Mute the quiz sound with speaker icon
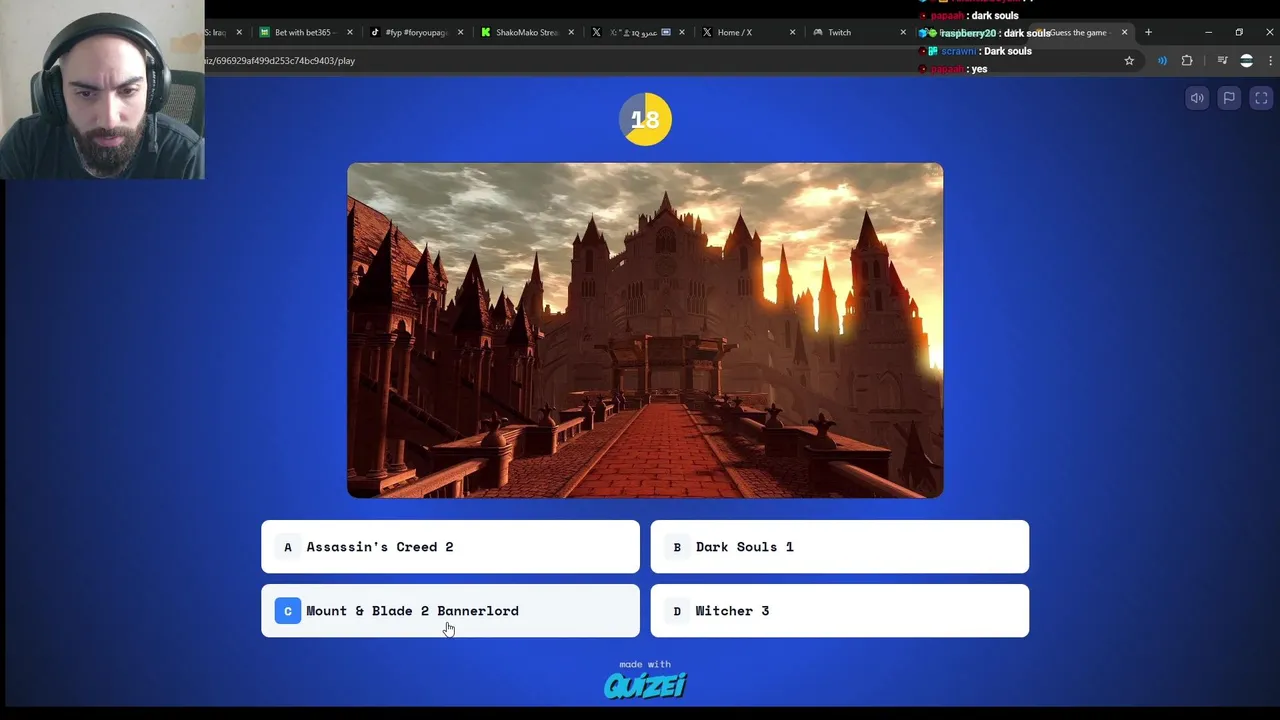The image size is (1280, 720). point(1197,98)
